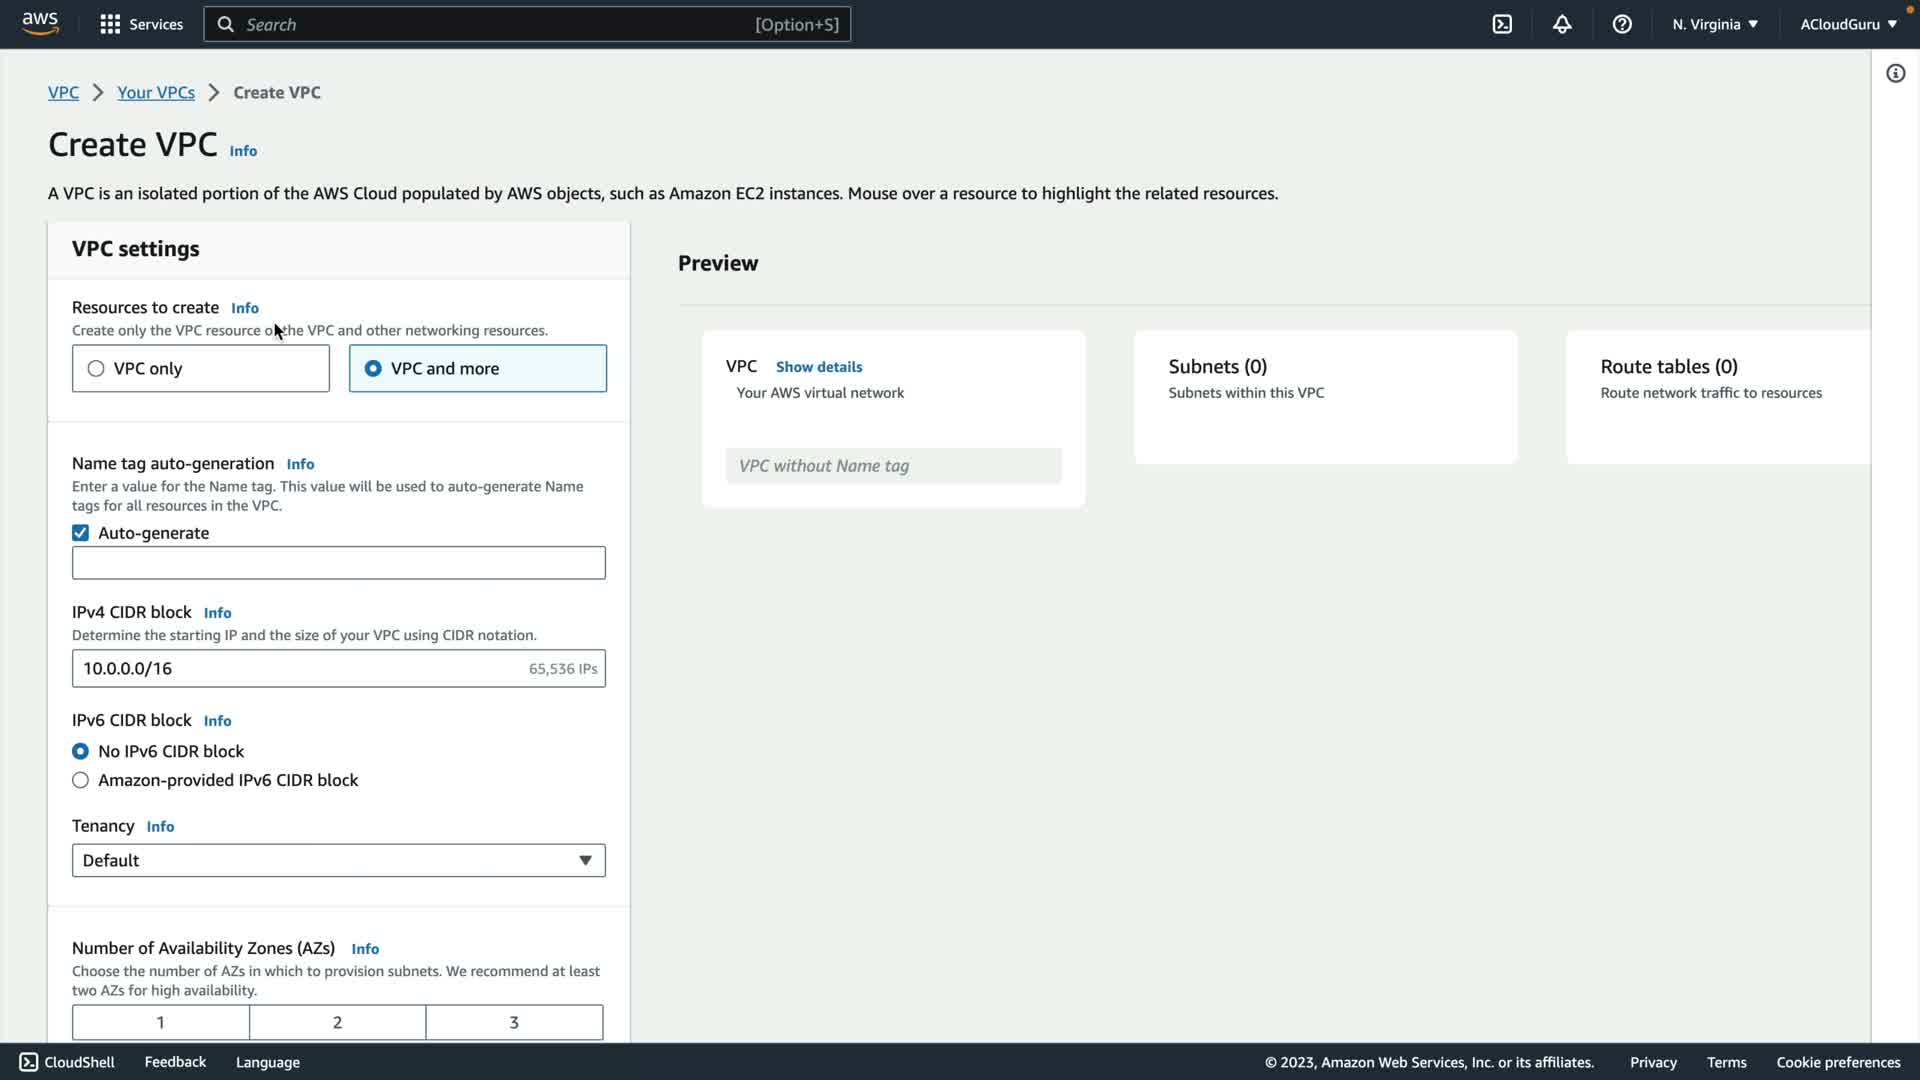This screenshot has height=1080, width=1920.
Task: Launch CloudShell from the footer bar
Action: [67, 1062]
